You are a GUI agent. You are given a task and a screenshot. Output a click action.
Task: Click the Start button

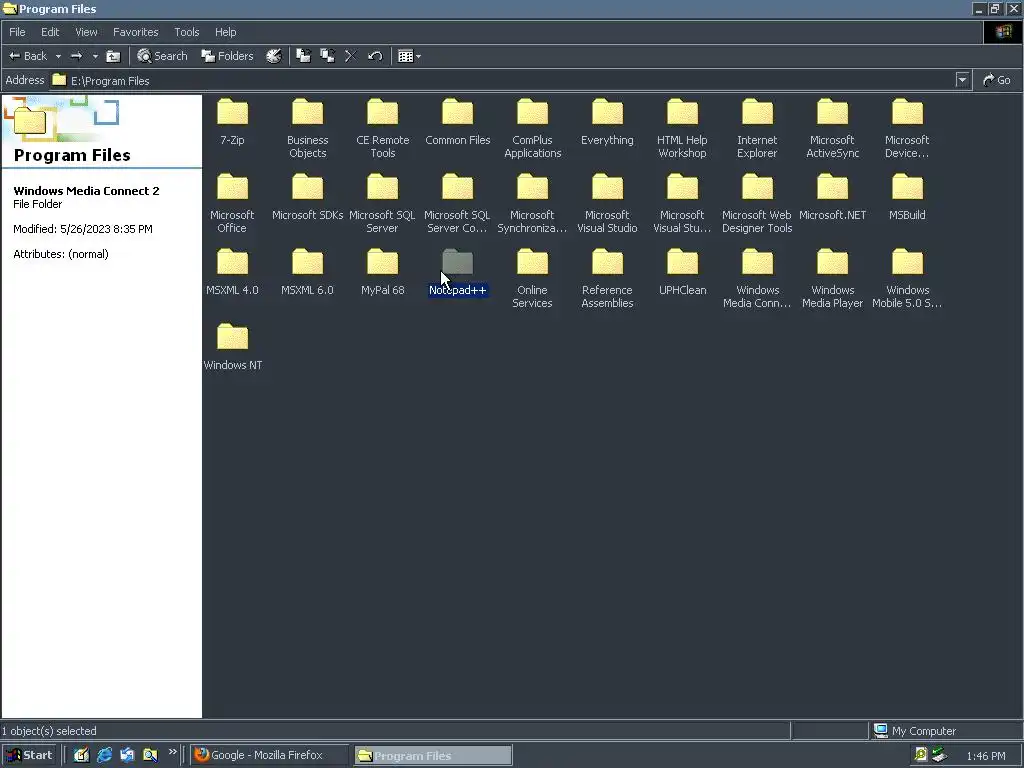29,756
